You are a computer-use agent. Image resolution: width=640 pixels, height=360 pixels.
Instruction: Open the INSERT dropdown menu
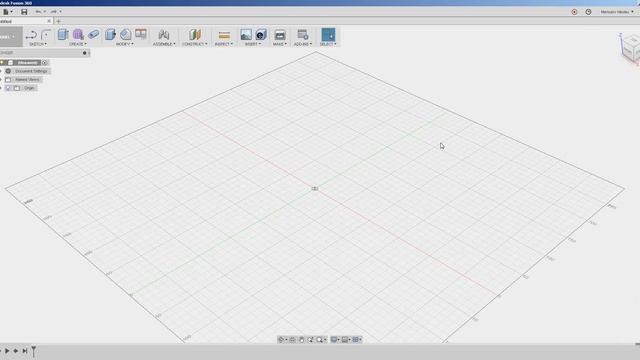point(253,44)
